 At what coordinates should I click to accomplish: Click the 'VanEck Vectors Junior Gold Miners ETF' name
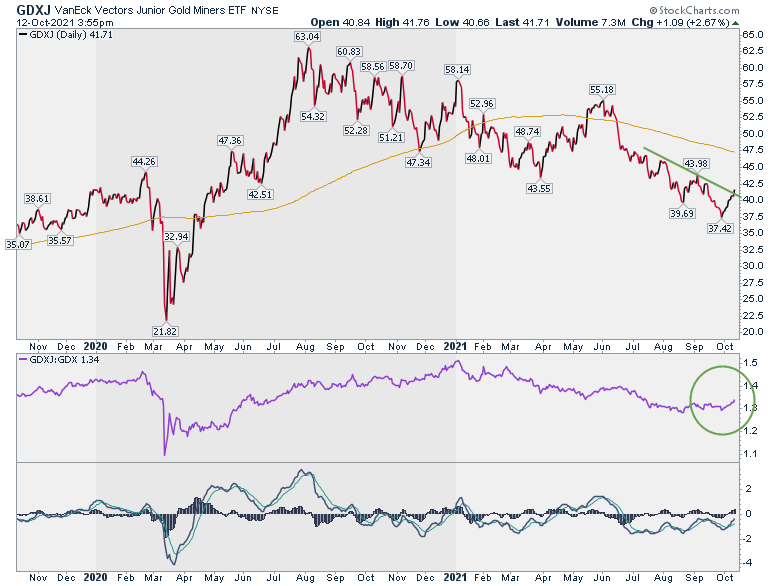tap(151, 10)
